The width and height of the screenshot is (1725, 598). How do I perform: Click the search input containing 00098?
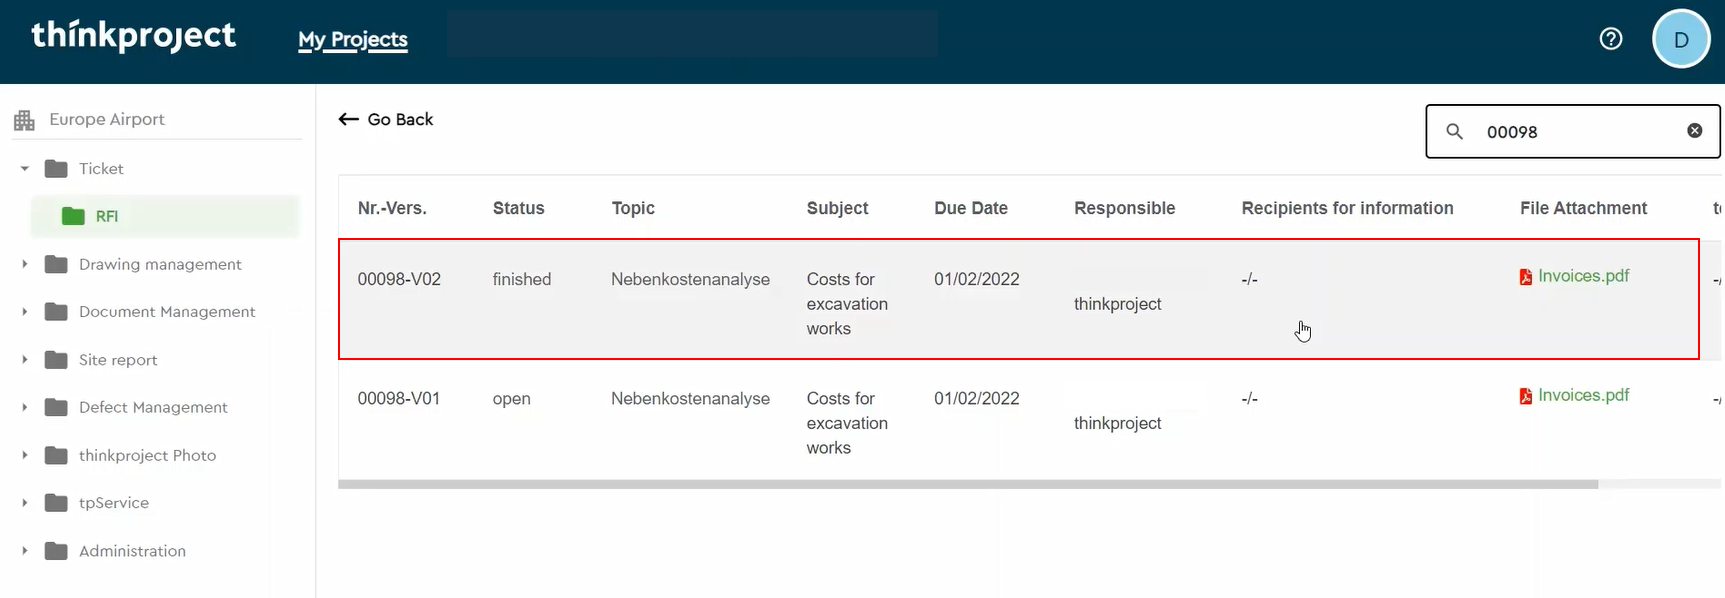click(1575, 132)
